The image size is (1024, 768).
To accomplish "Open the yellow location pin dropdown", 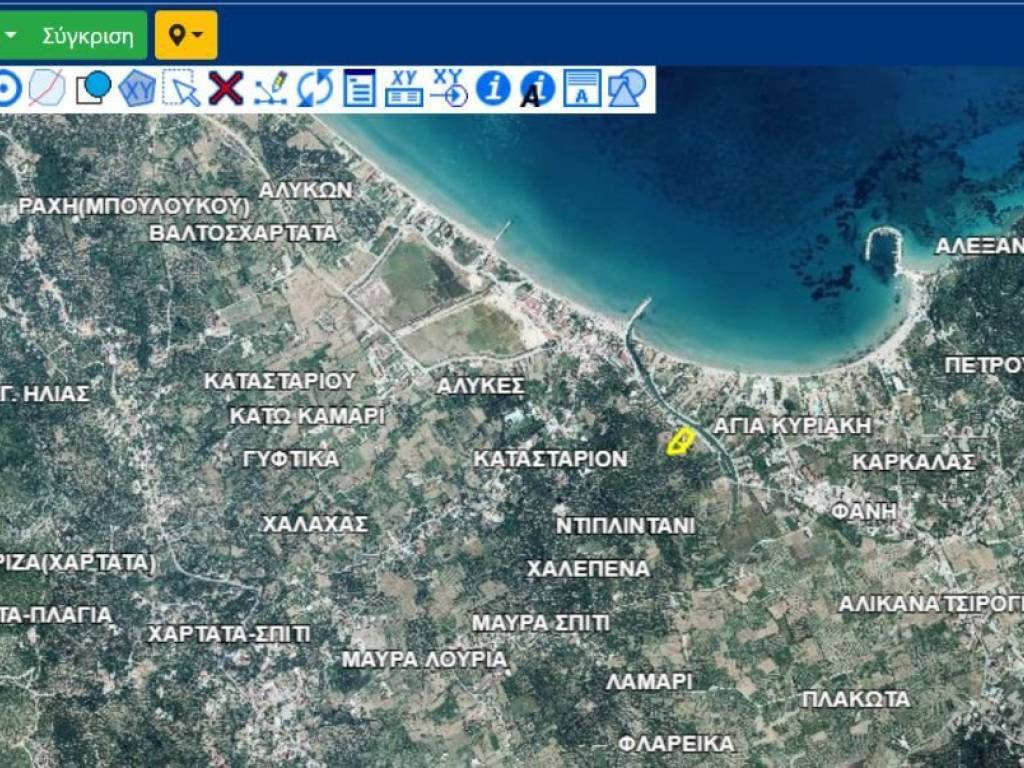I will point(186,36).
